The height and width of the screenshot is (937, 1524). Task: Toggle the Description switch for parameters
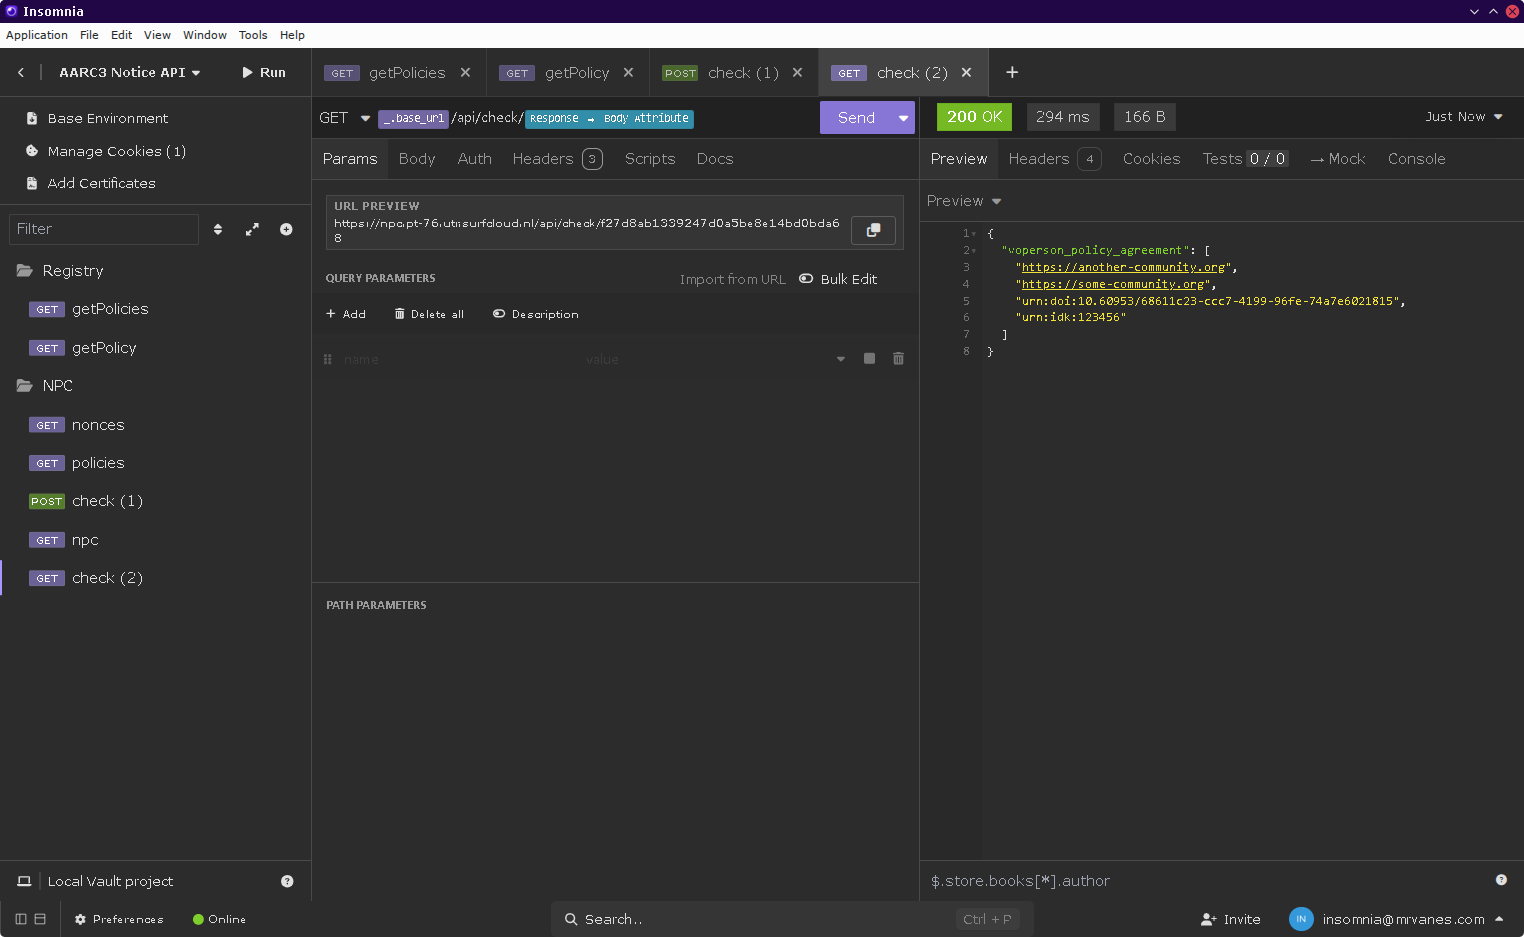point(499,314)
